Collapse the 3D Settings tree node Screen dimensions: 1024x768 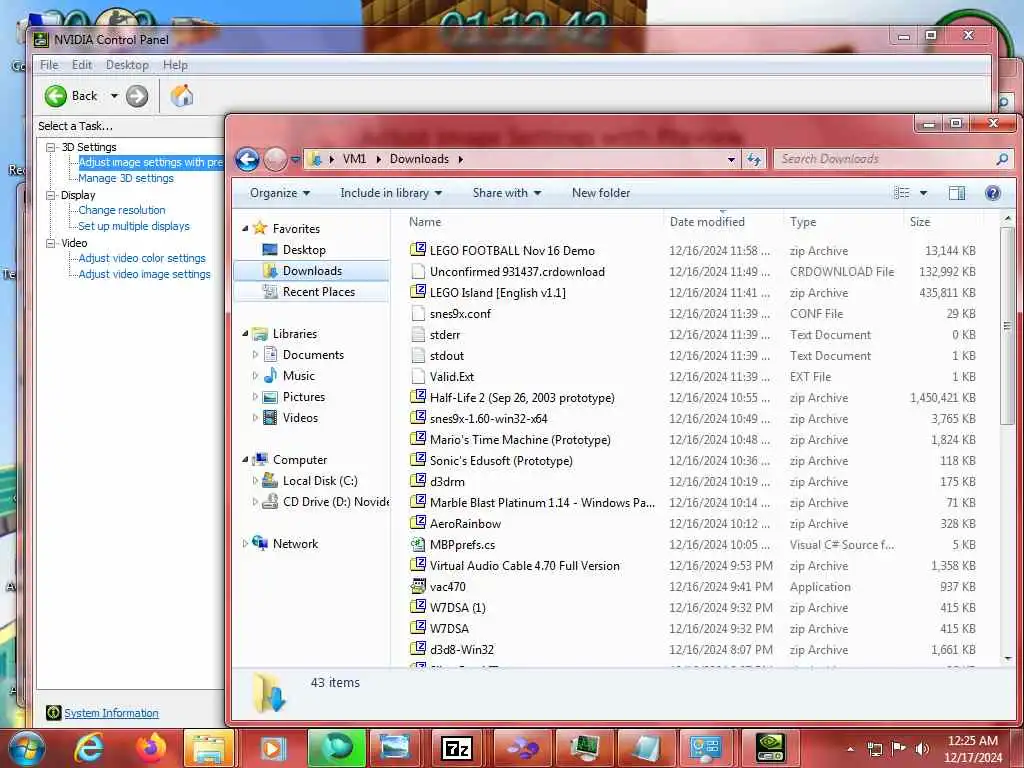50,147
